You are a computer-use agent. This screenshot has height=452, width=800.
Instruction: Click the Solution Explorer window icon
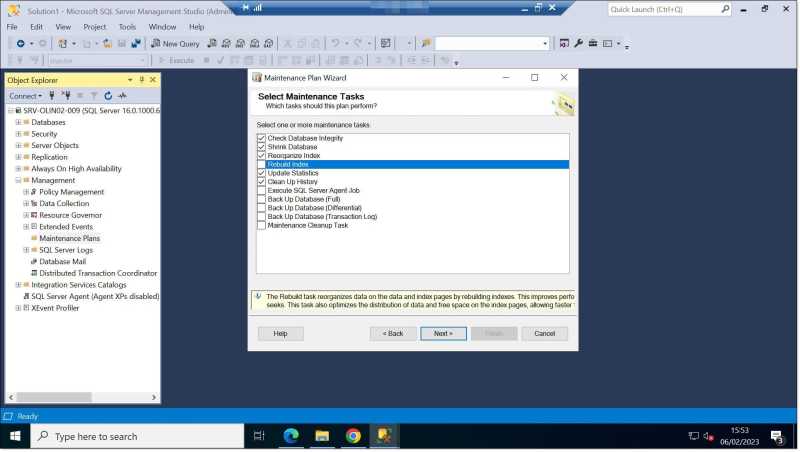pyautogui.click(x=564, y=43)
